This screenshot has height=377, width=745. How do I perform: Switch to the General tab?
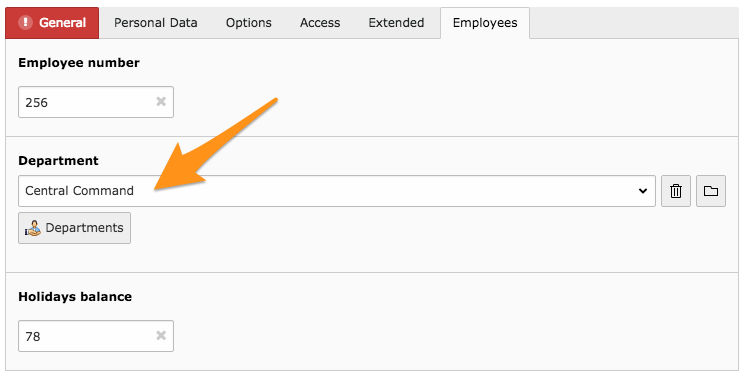point(52,23)
